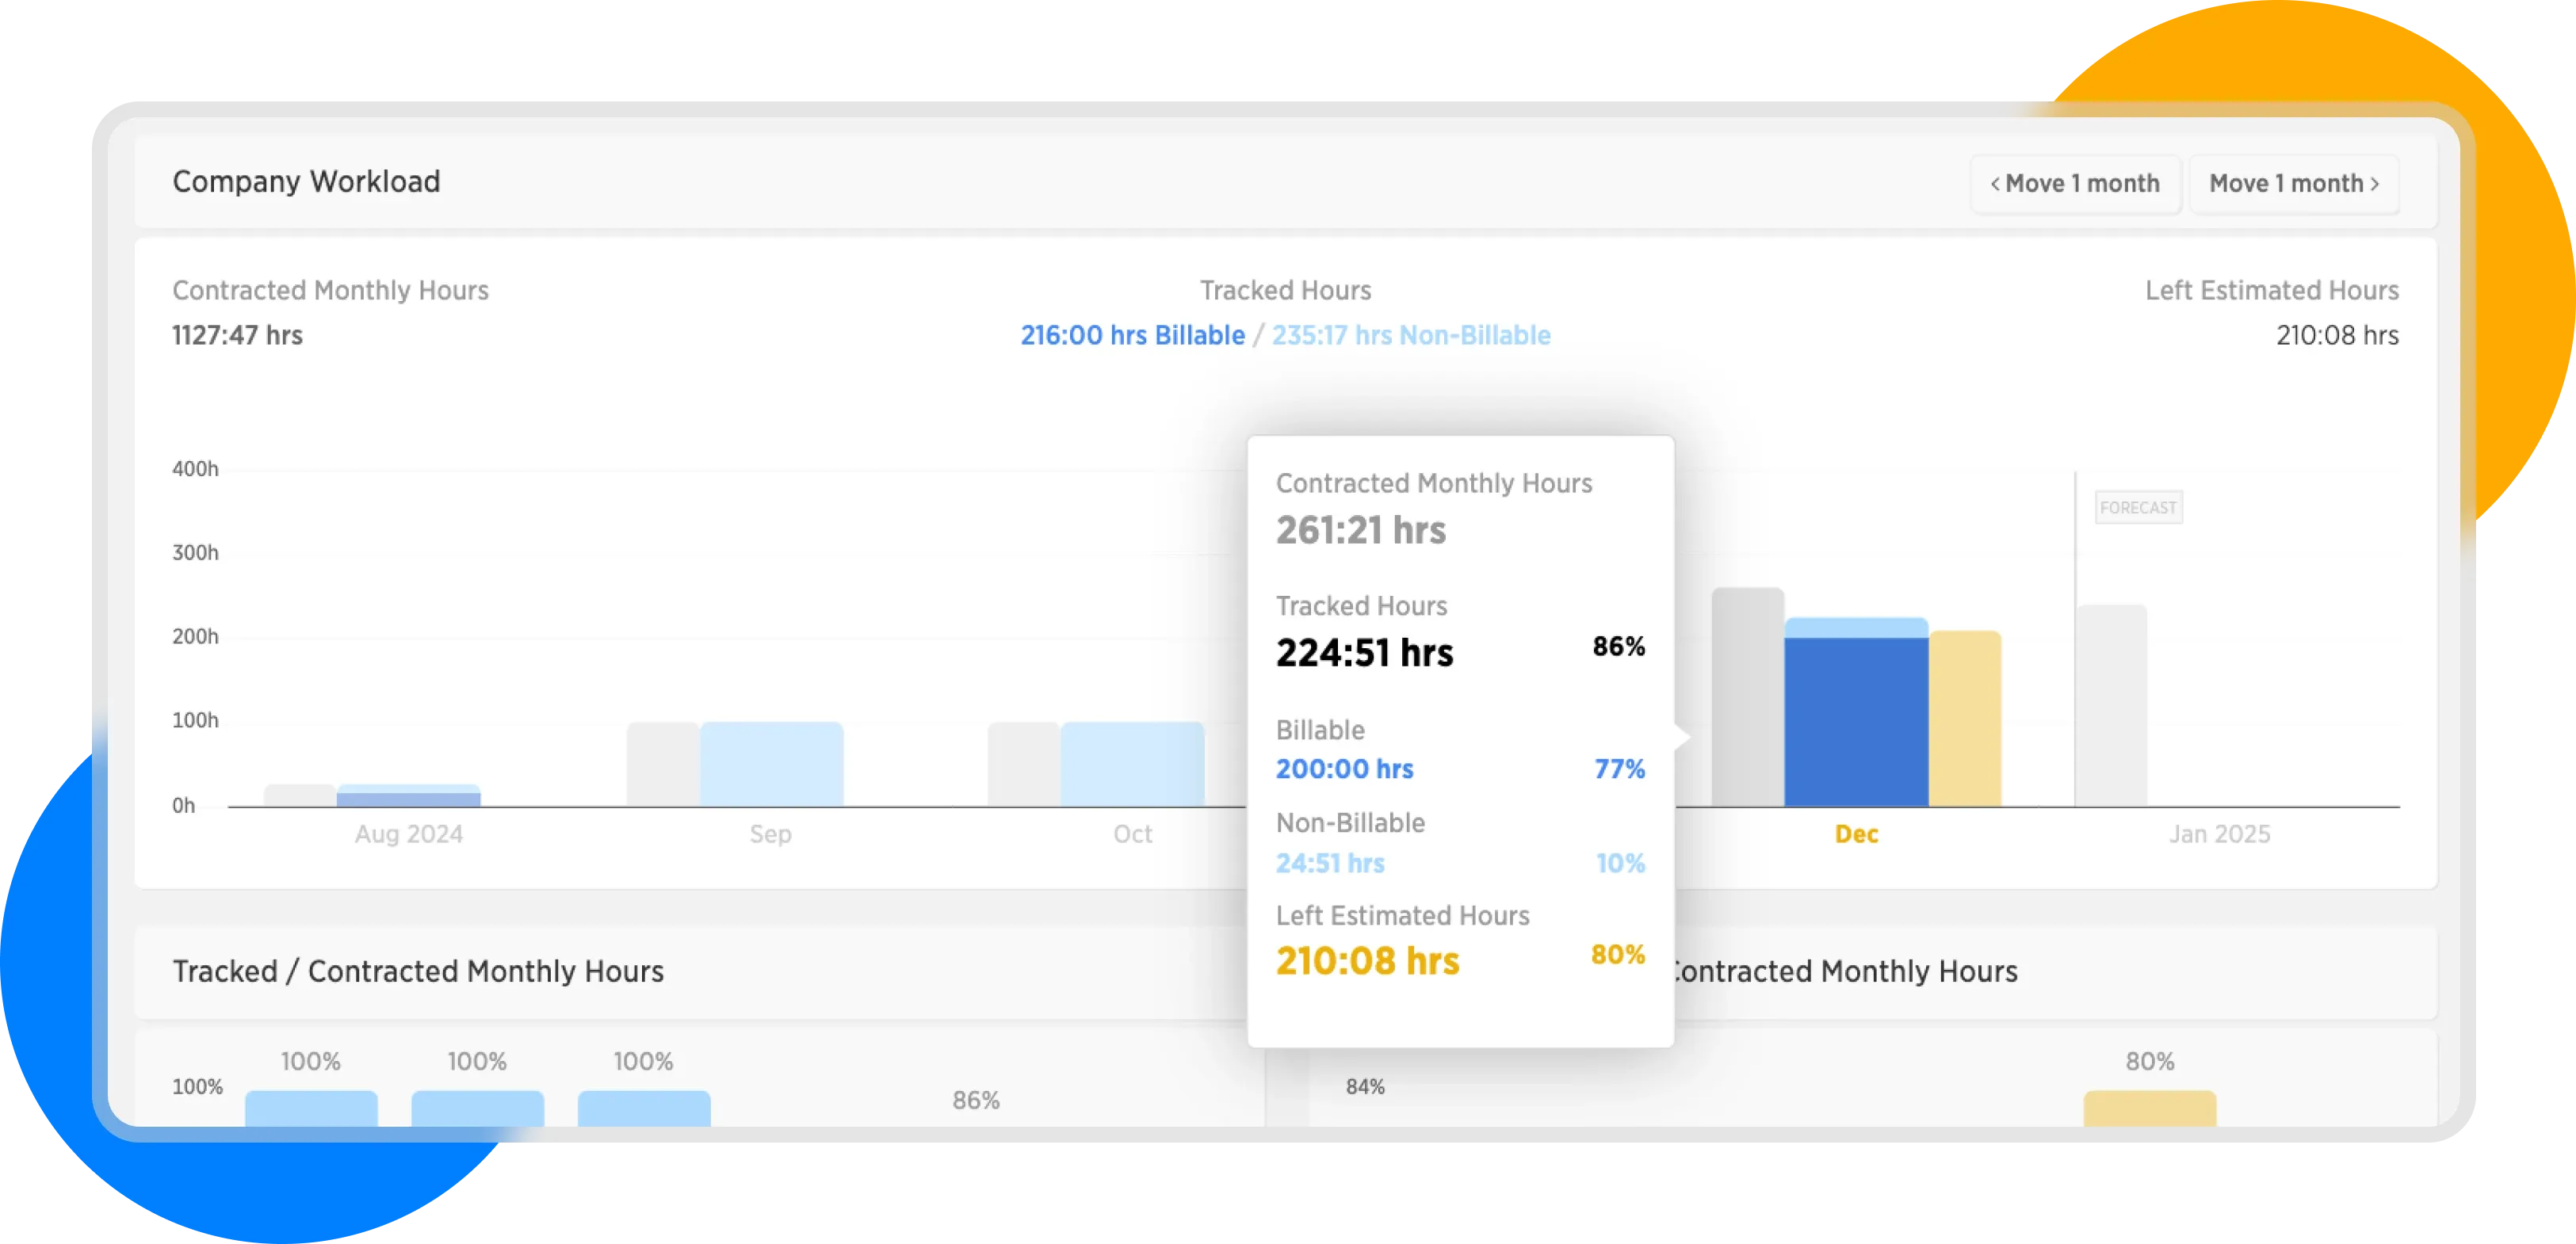The width and height of the screenshot is (2576, 1244).
Task: Click December's yellow left estimated bar
Action: (x=1964, y=718)
